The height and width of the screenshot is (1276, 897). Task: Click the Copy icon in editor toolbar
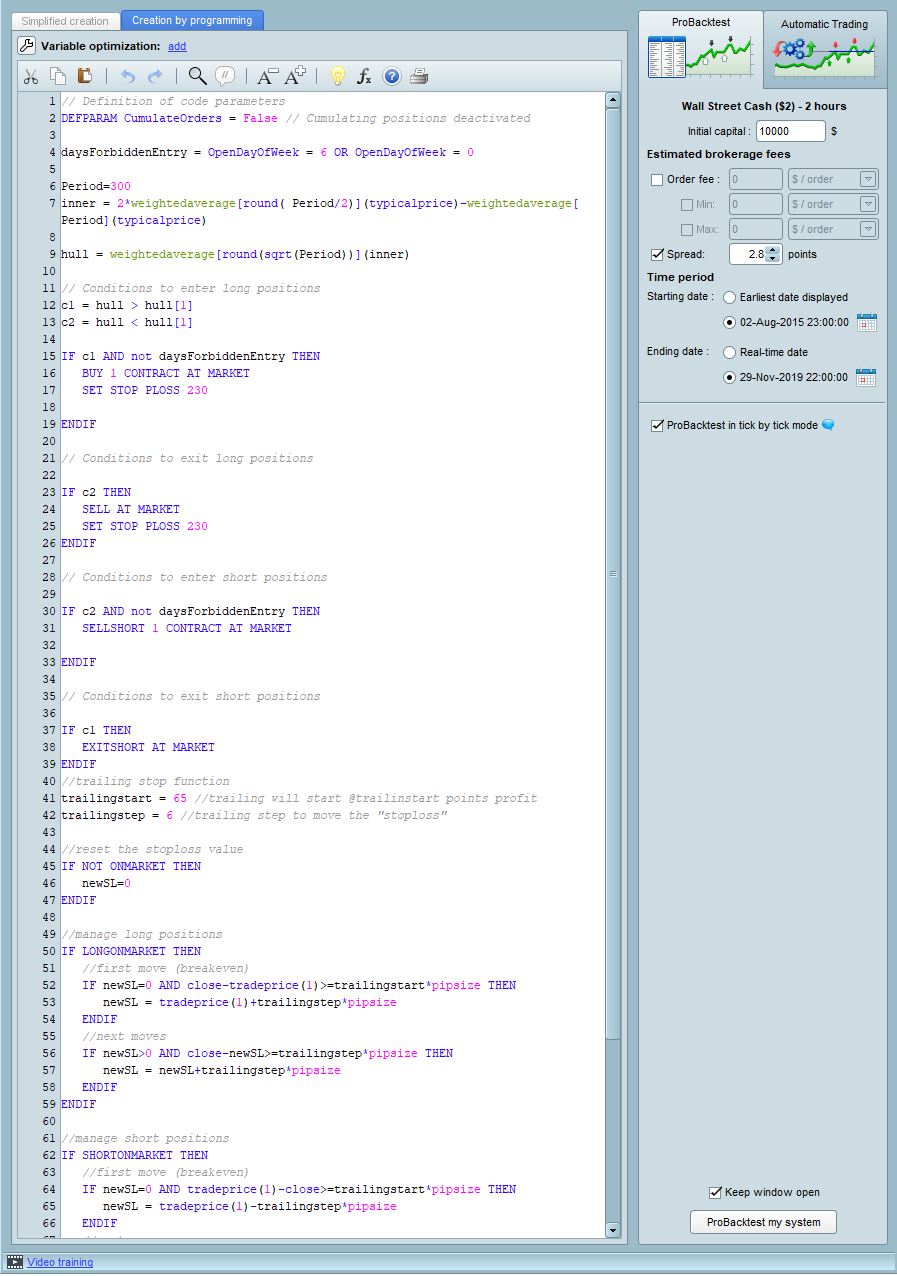pyautogui.click(x=58, y=76)
